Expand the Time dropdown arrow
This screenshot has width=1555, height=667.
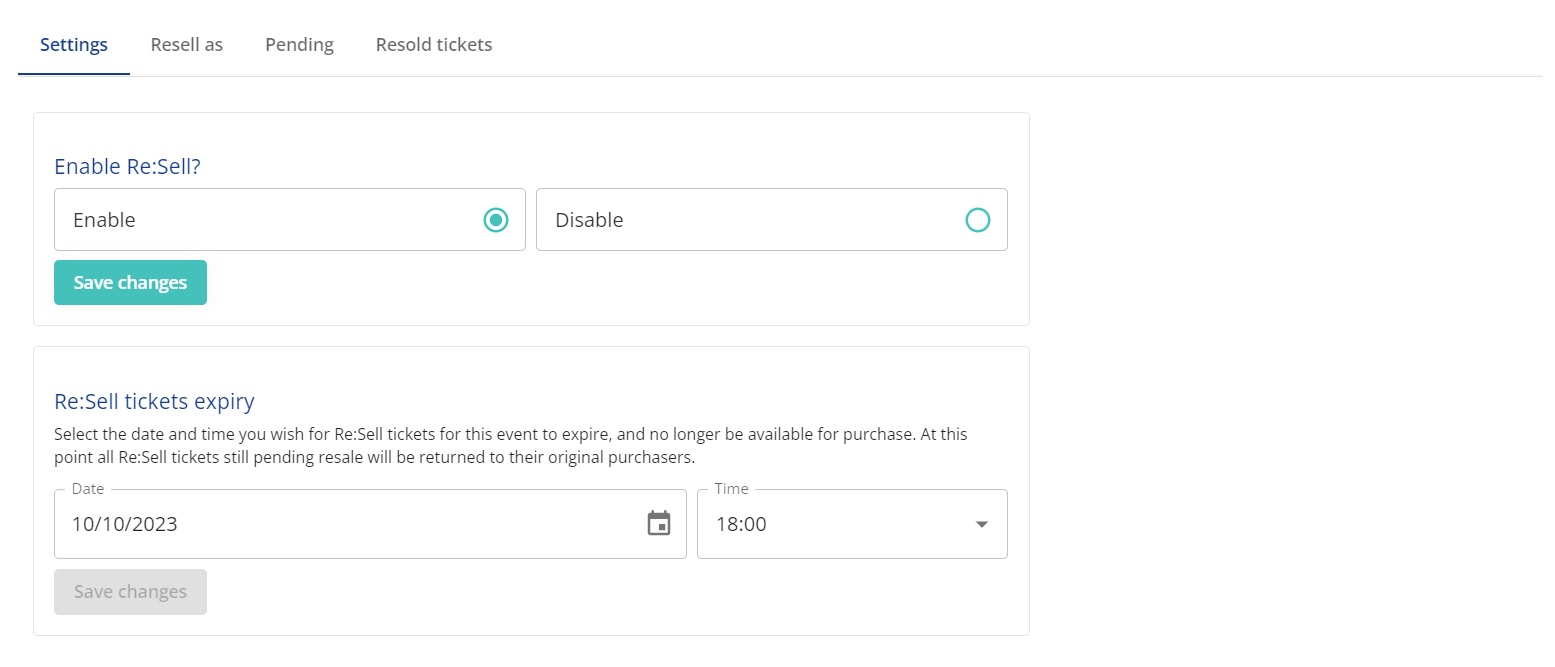(982, 524)
